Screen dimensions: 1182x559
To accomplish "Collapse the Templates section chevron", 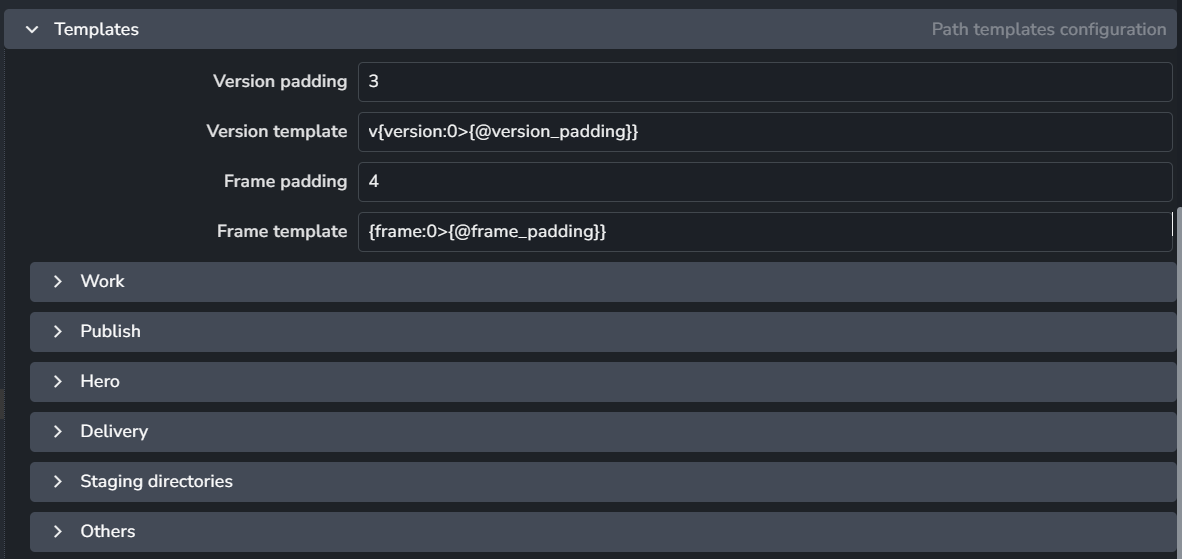I will pyautogui.click(x=32, y=30).
